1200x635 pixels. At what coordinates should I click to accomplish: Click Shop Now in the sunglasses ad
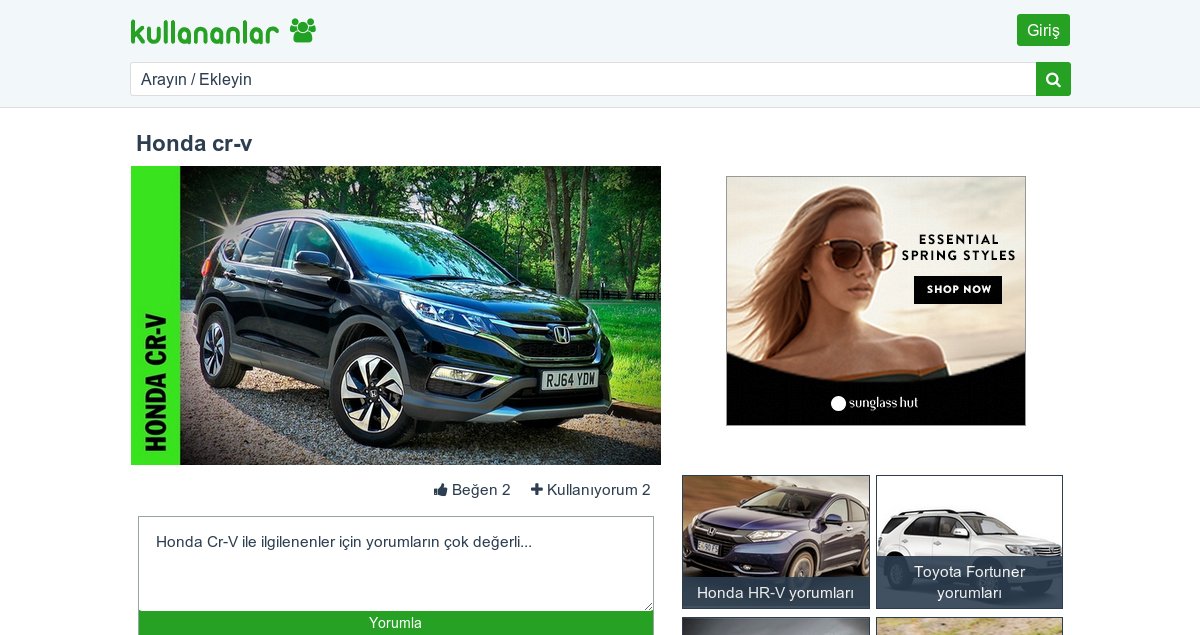[958, 290]
